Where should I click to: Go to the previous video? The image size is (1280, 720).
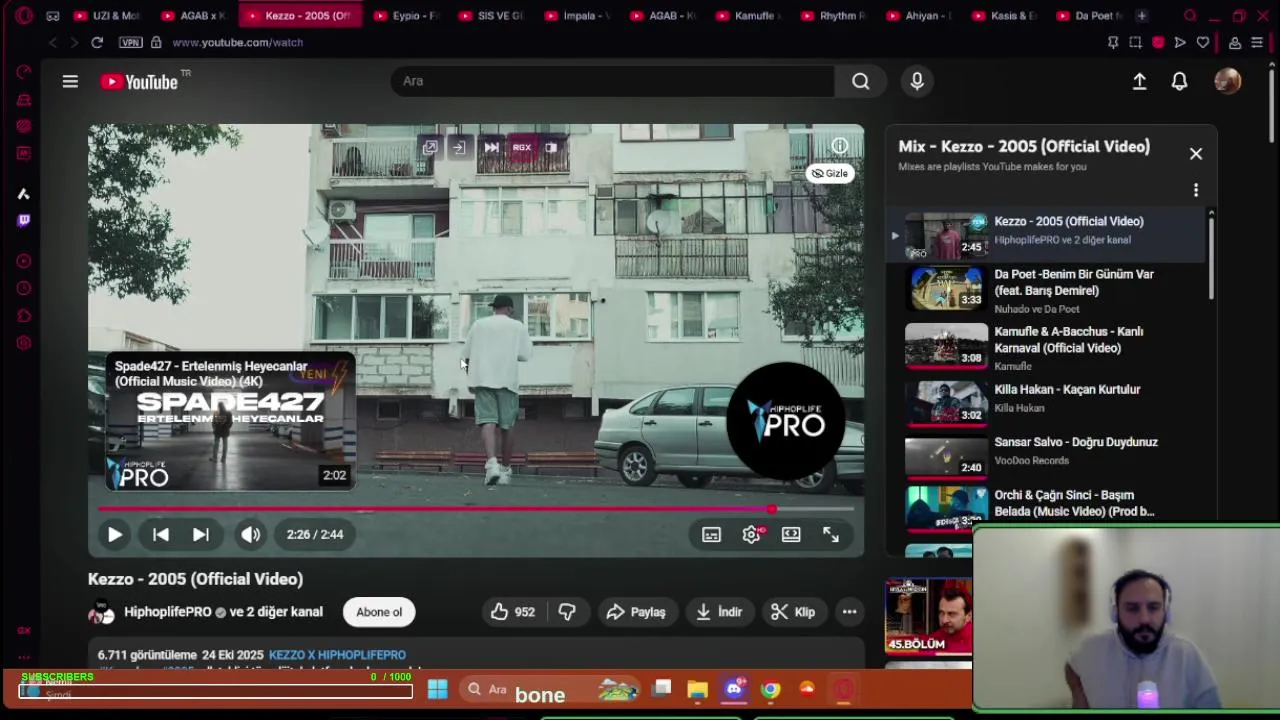pos(160,535)
